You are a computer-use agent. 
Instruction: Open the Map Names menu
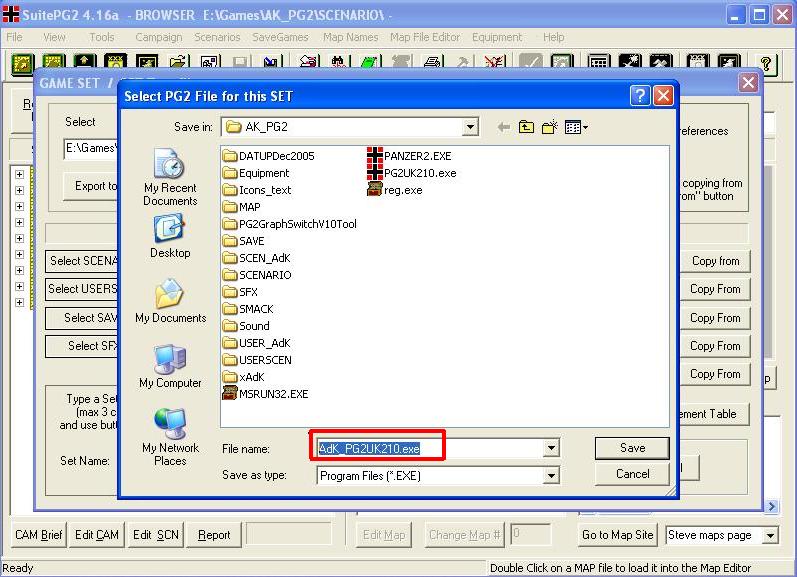tap(351, 37)
